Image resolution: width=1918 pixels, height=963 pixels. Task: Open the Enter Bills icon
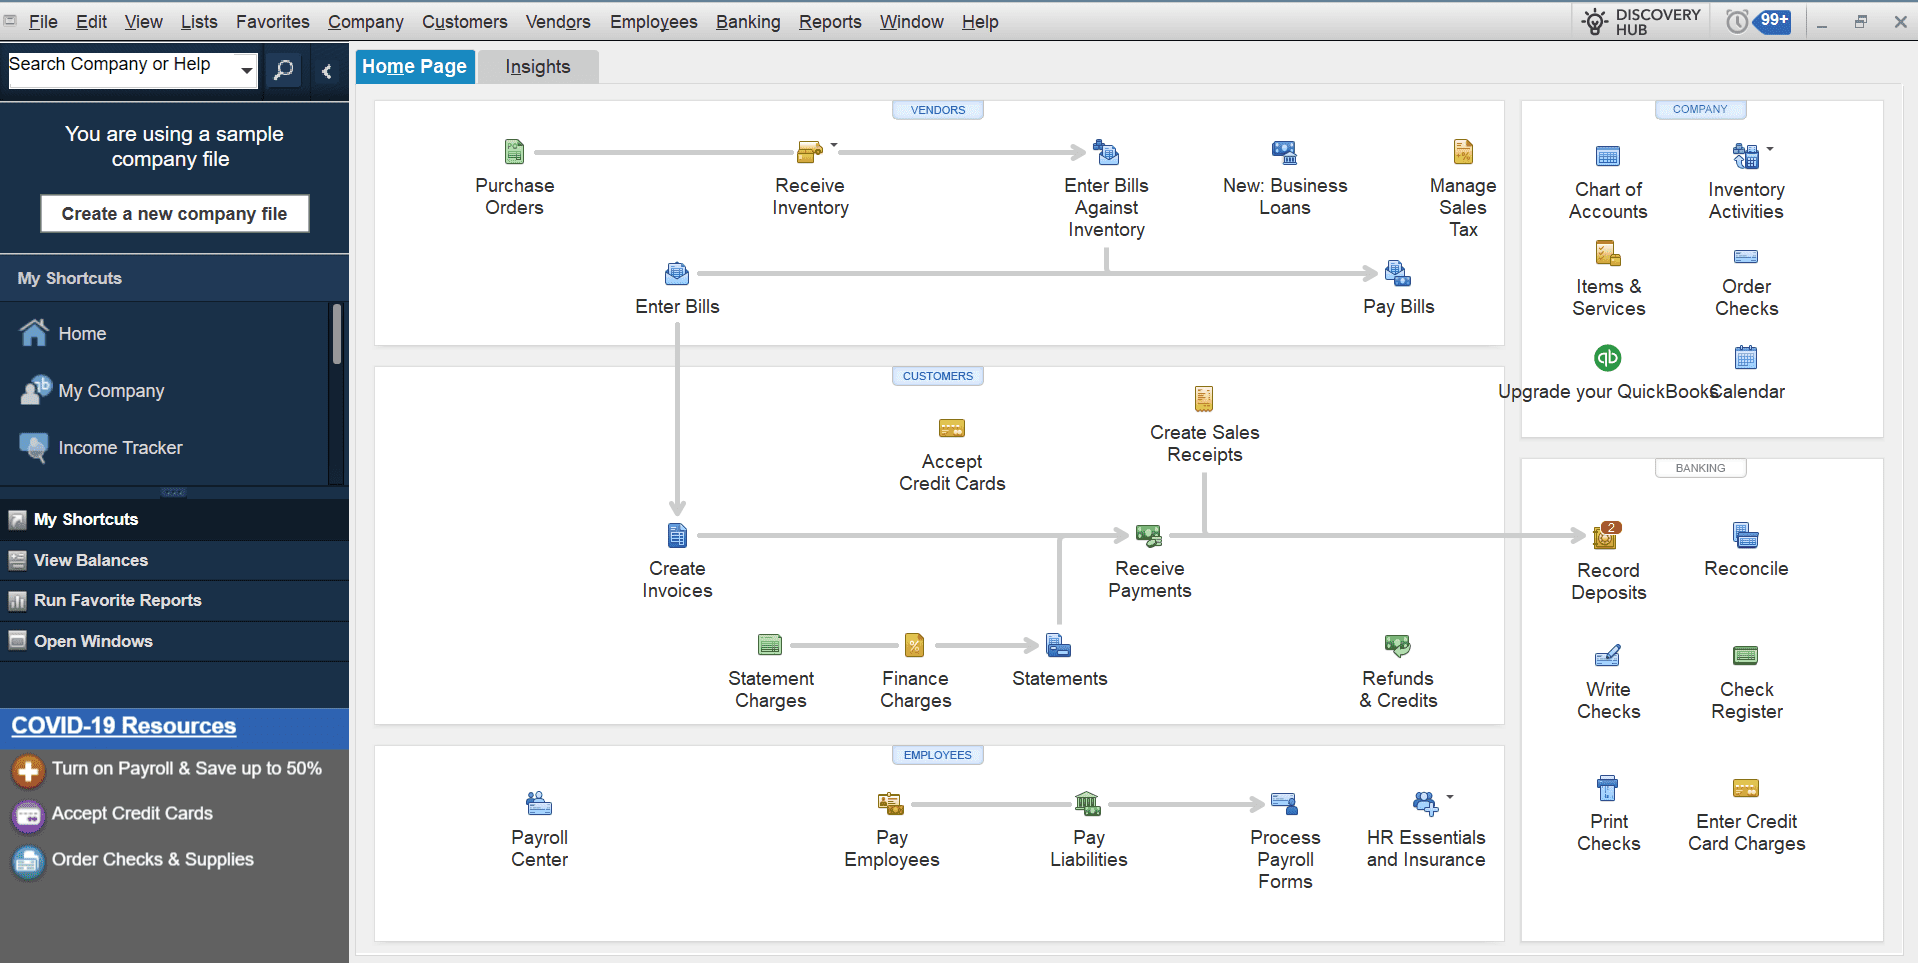click(677, 273)
